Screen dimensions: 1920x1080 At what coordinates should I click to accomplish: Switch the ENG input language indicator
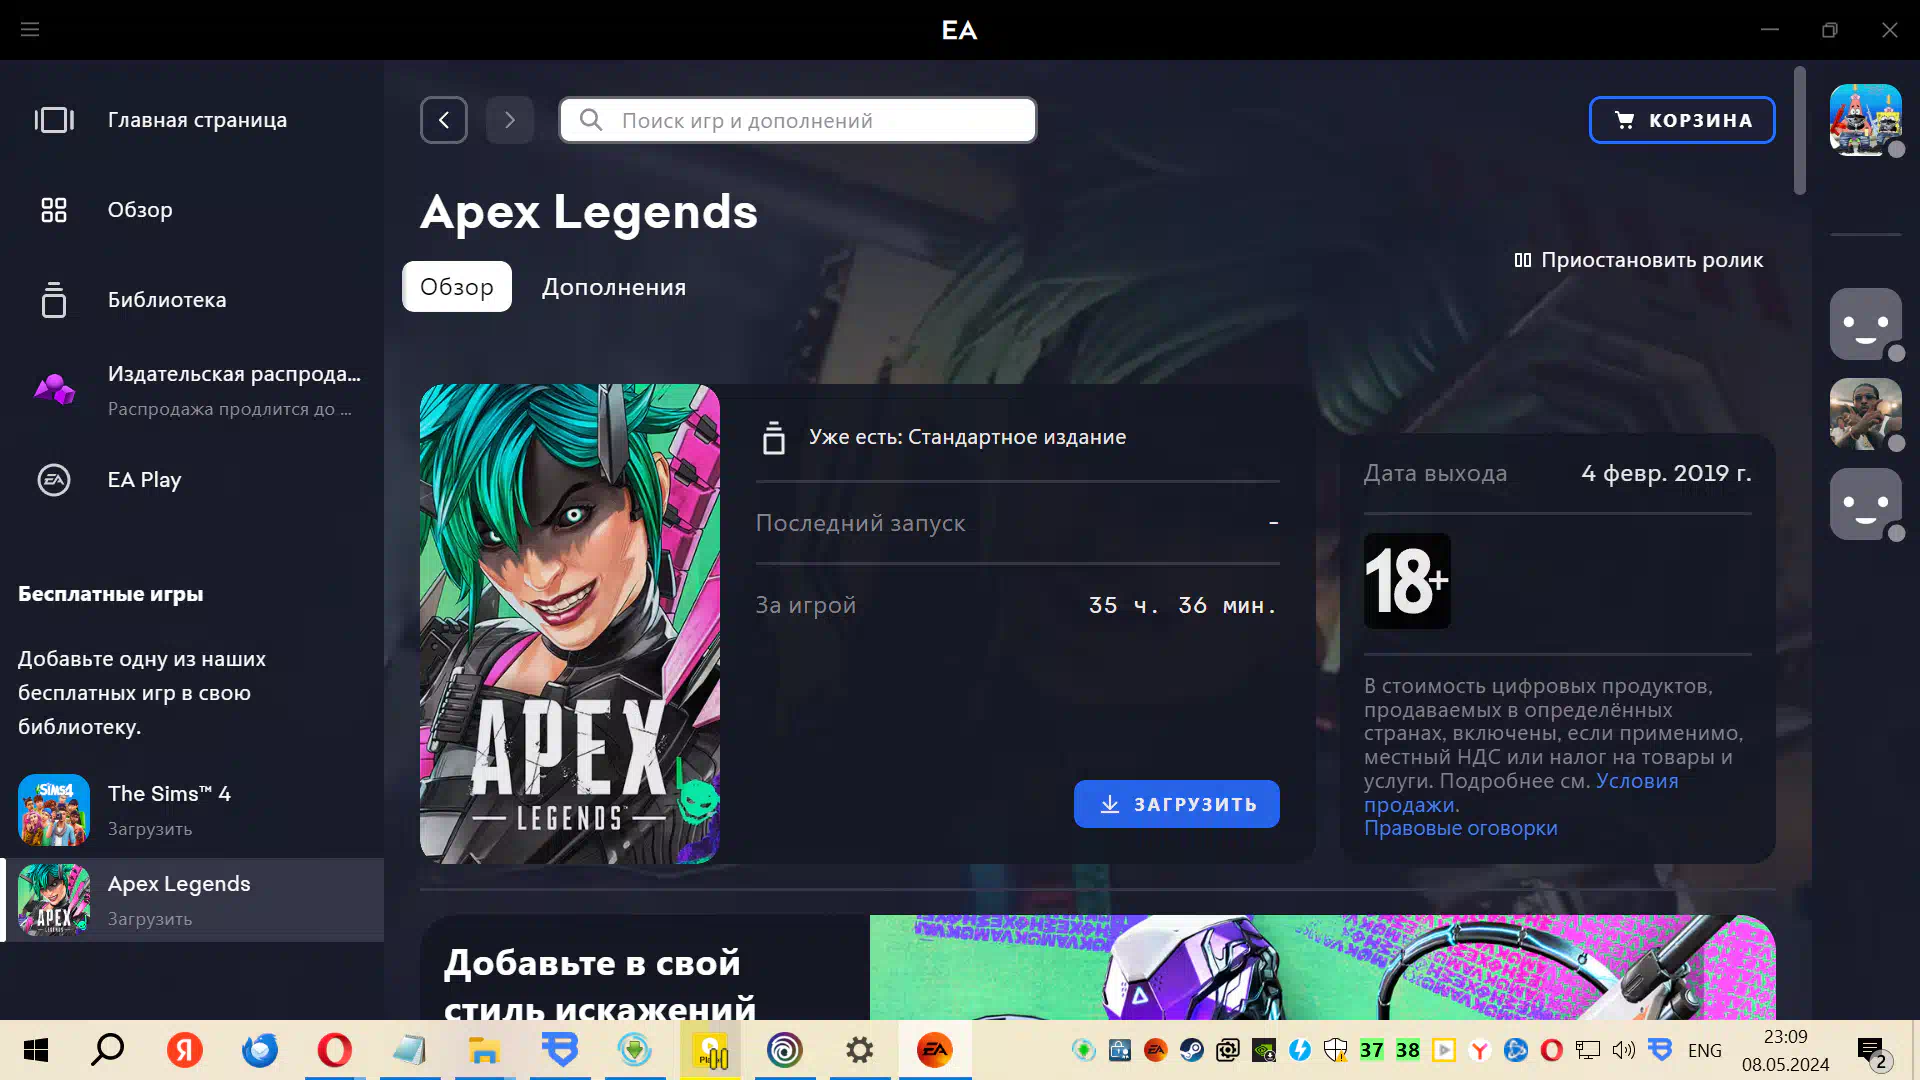[x=1705, y=1050]
